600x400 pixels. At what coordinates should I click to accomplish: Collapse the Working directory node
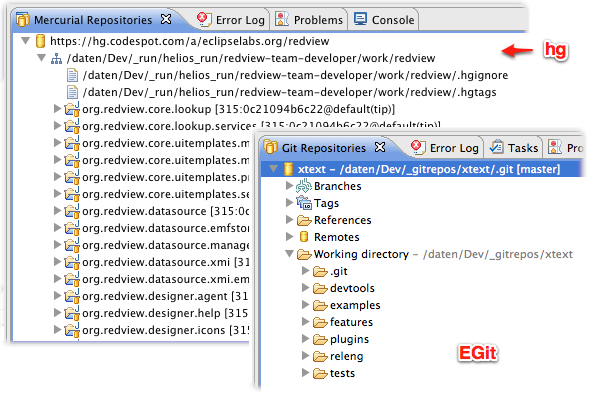coord(290,253)
